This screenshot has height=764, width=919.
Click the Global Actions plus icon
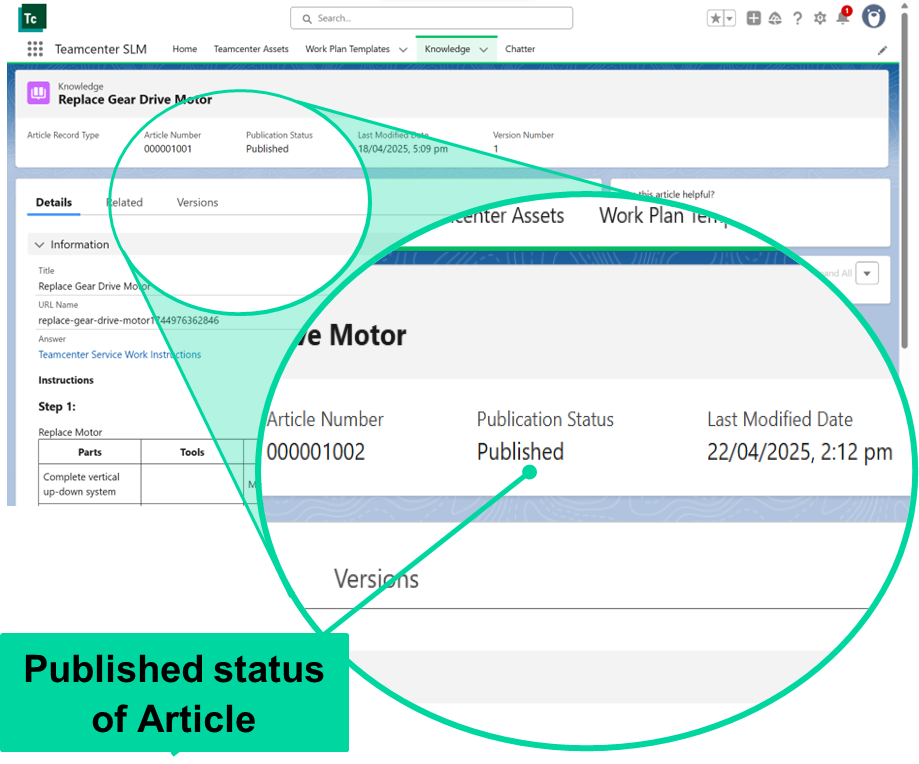click(754, 18)
